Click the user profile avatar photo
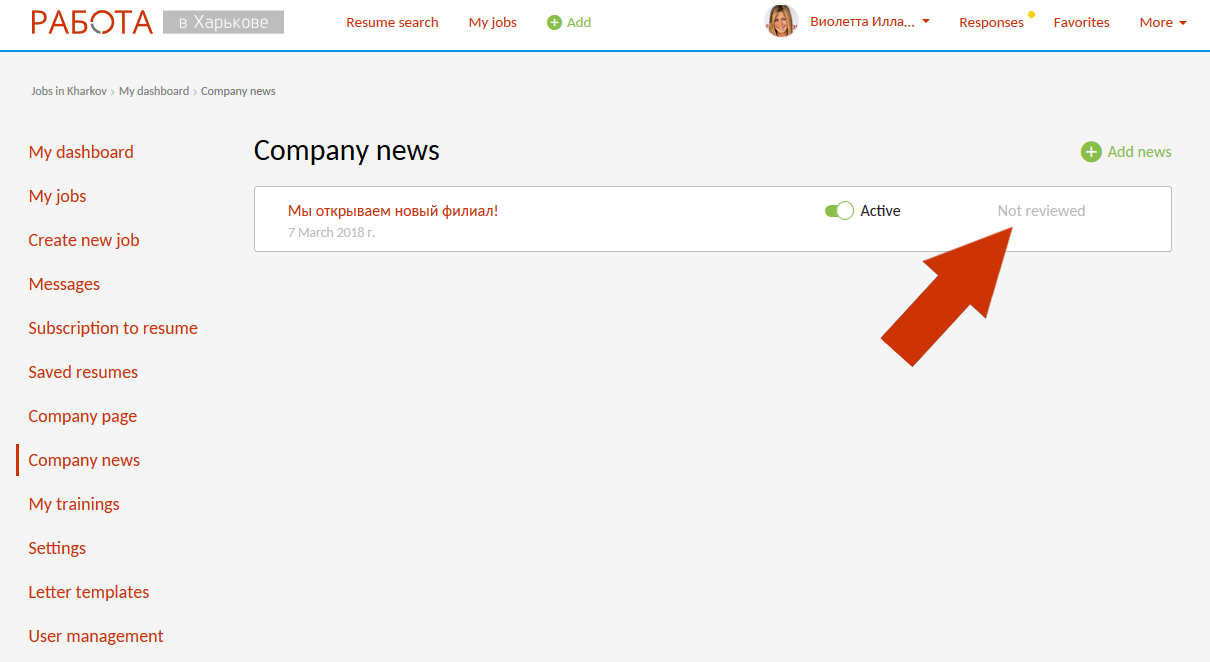The height and width of the screenshot is (662, 1210). coord(781,21)
